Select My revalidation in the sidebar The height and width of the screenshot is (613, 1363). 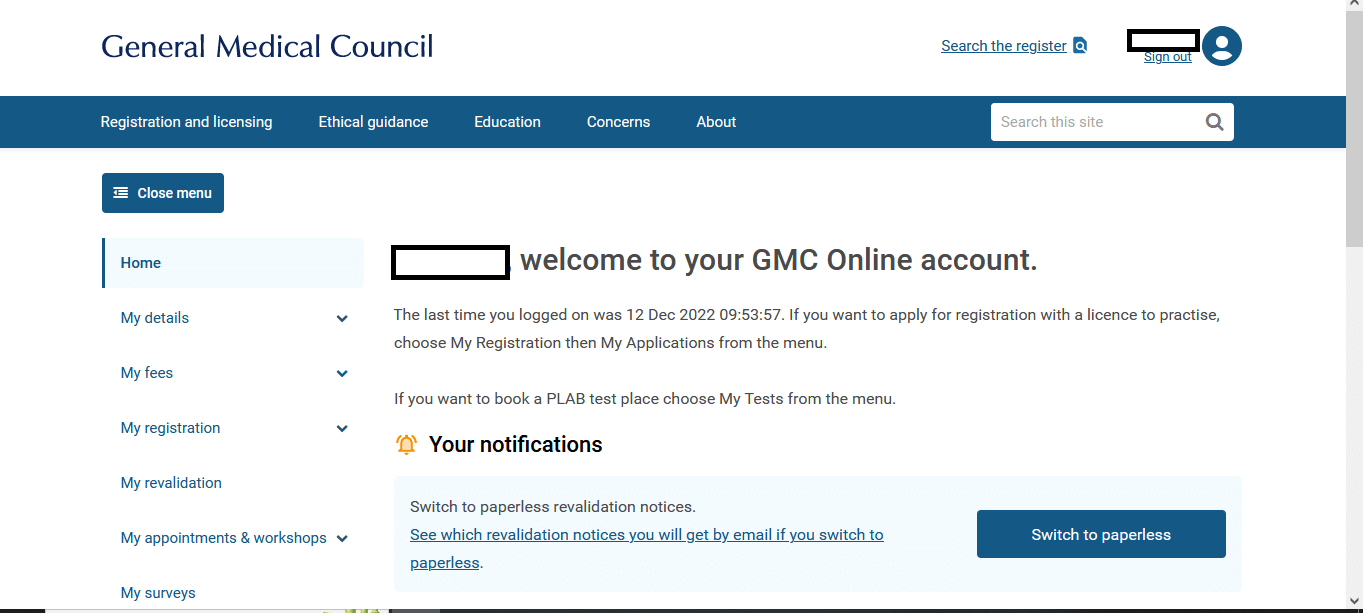click(x=171, y=483)
